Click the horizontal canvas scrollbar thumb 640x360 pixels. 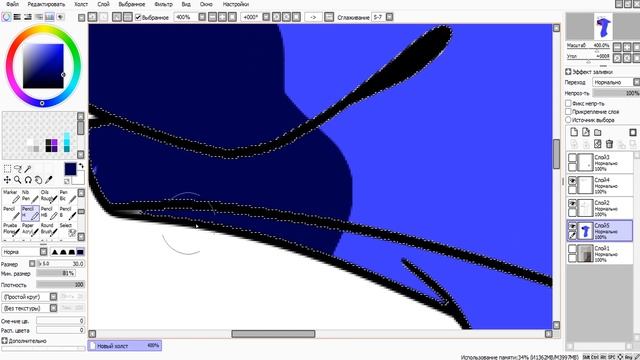273,334
